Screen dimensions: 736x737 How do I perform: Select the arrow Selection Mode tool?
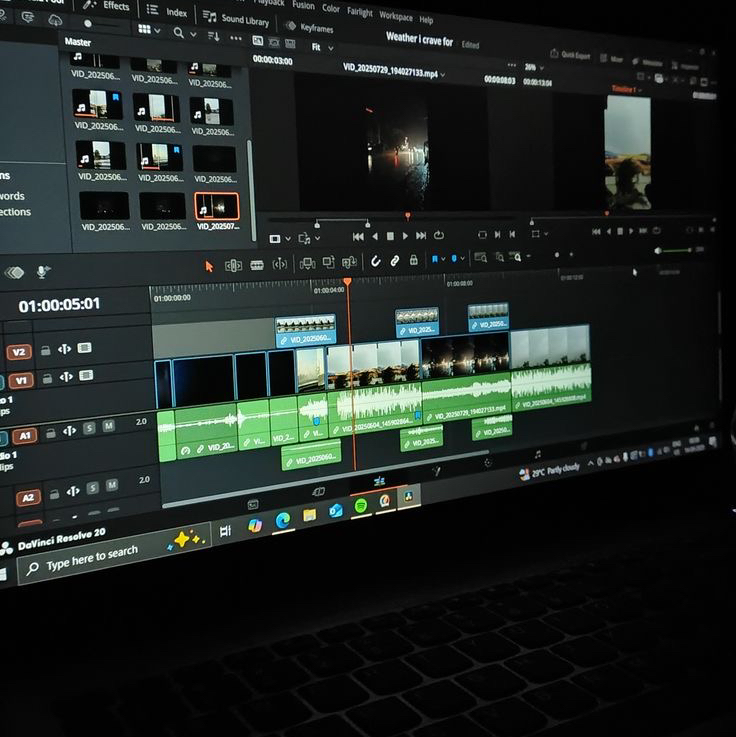(209, 266)
